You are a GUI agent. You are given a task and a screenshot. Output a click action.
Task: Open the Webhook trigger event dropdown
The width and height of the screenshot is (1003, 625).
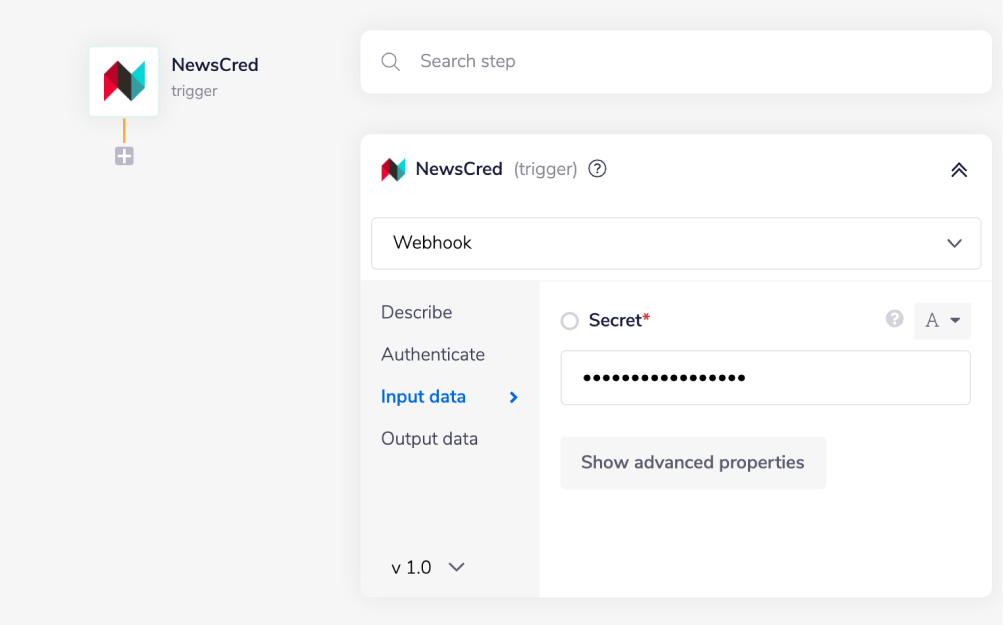pyautogui.click(x=675, y=243)
